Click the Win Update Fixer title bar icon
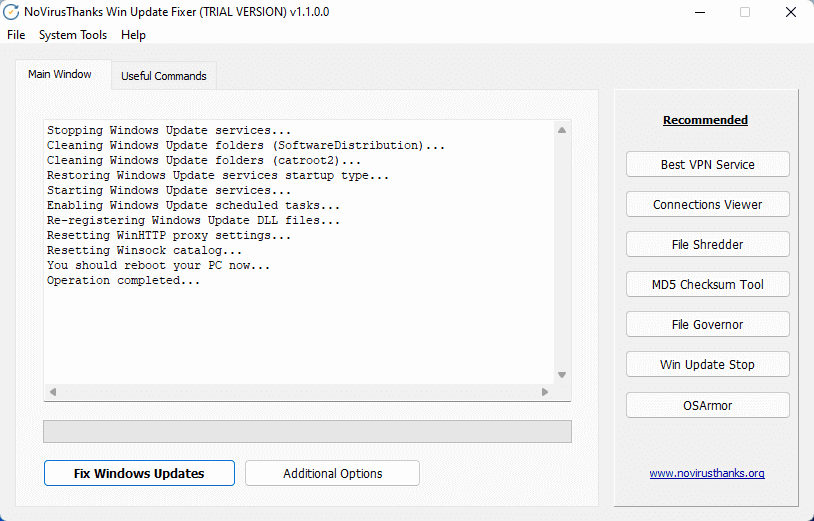This screenshot has height=521, width=814. coord(11,12)
